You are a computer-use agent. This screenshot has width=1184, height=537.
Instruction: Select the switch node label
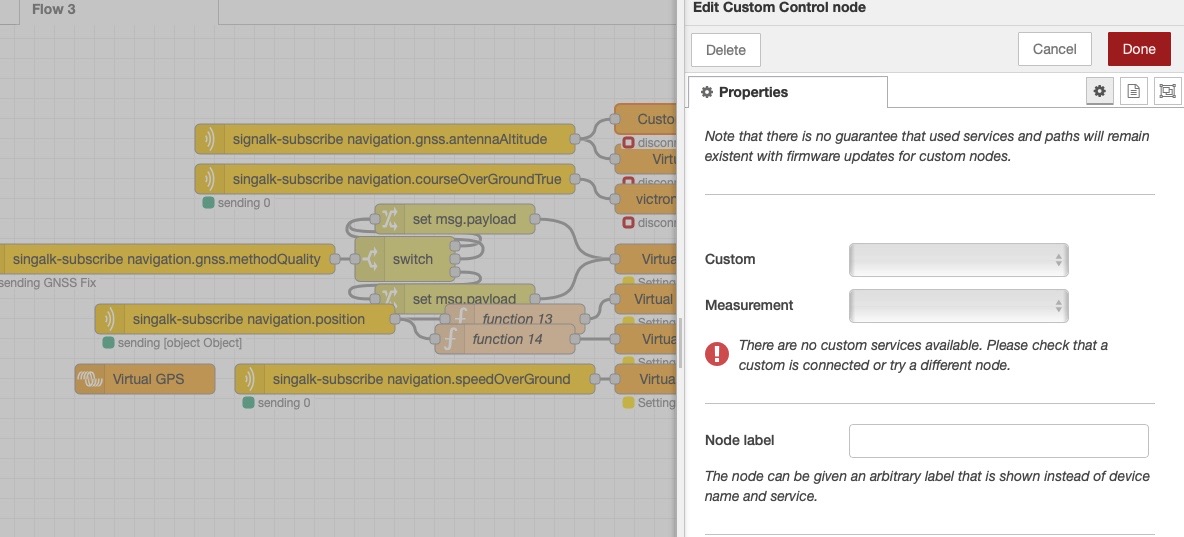(x=413, y=259)
